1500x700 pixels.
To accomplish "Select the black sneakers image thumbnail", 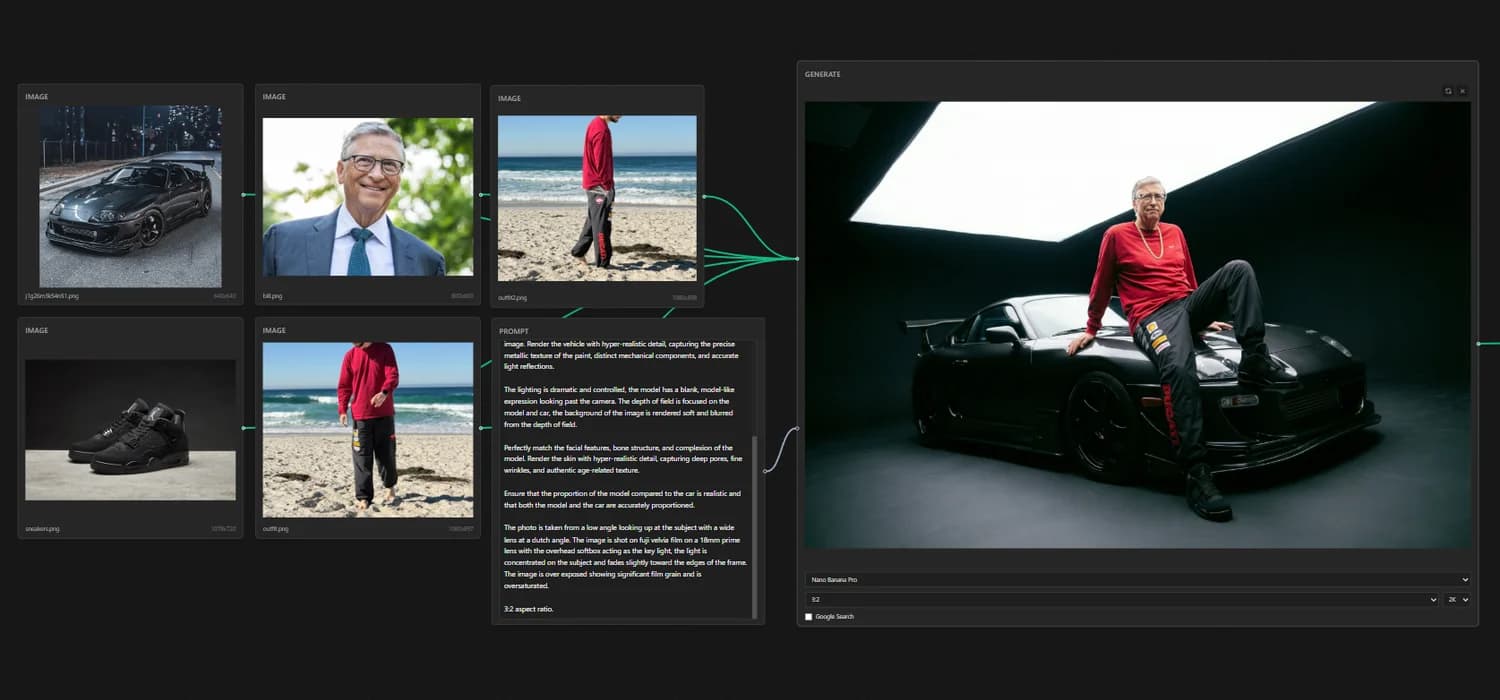I will tap(130, 430).
